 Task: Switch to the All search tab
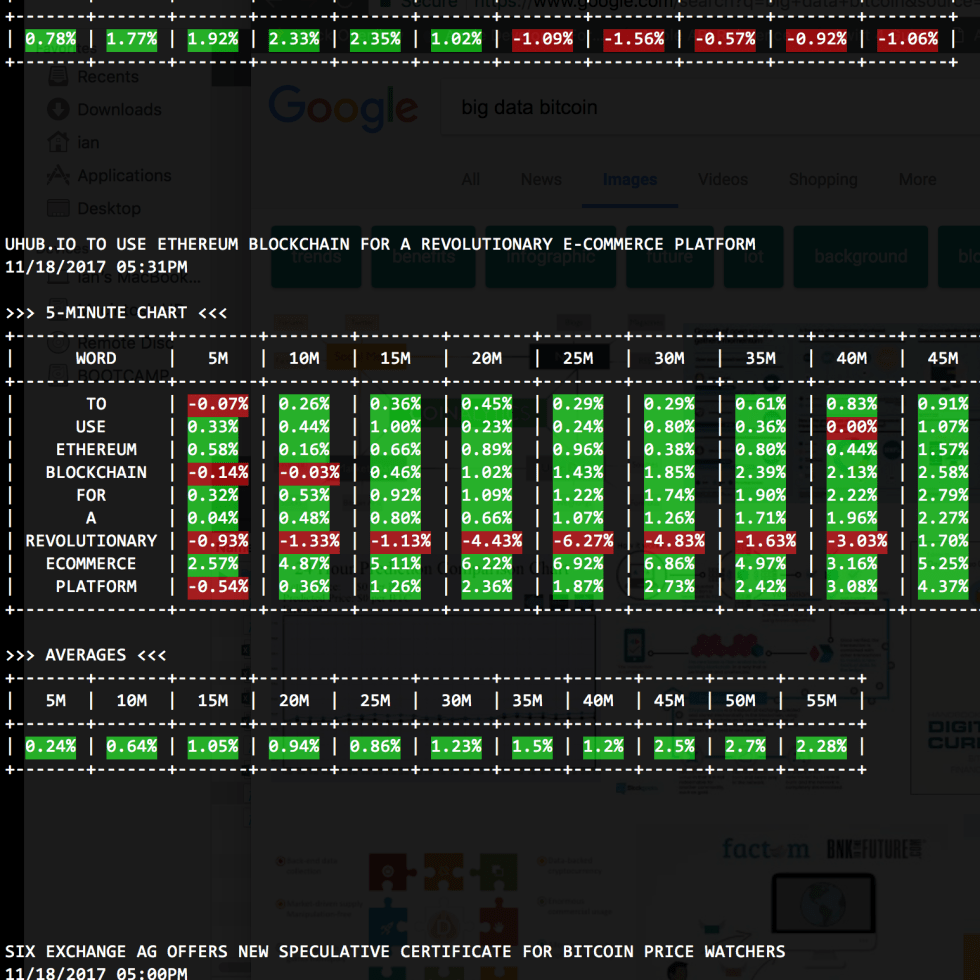[470, 180]
